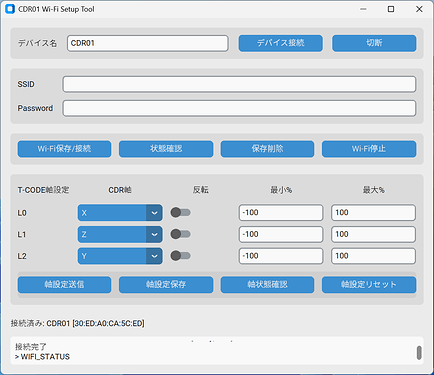Click the L2 最小% field showing -100

[281, 256]
